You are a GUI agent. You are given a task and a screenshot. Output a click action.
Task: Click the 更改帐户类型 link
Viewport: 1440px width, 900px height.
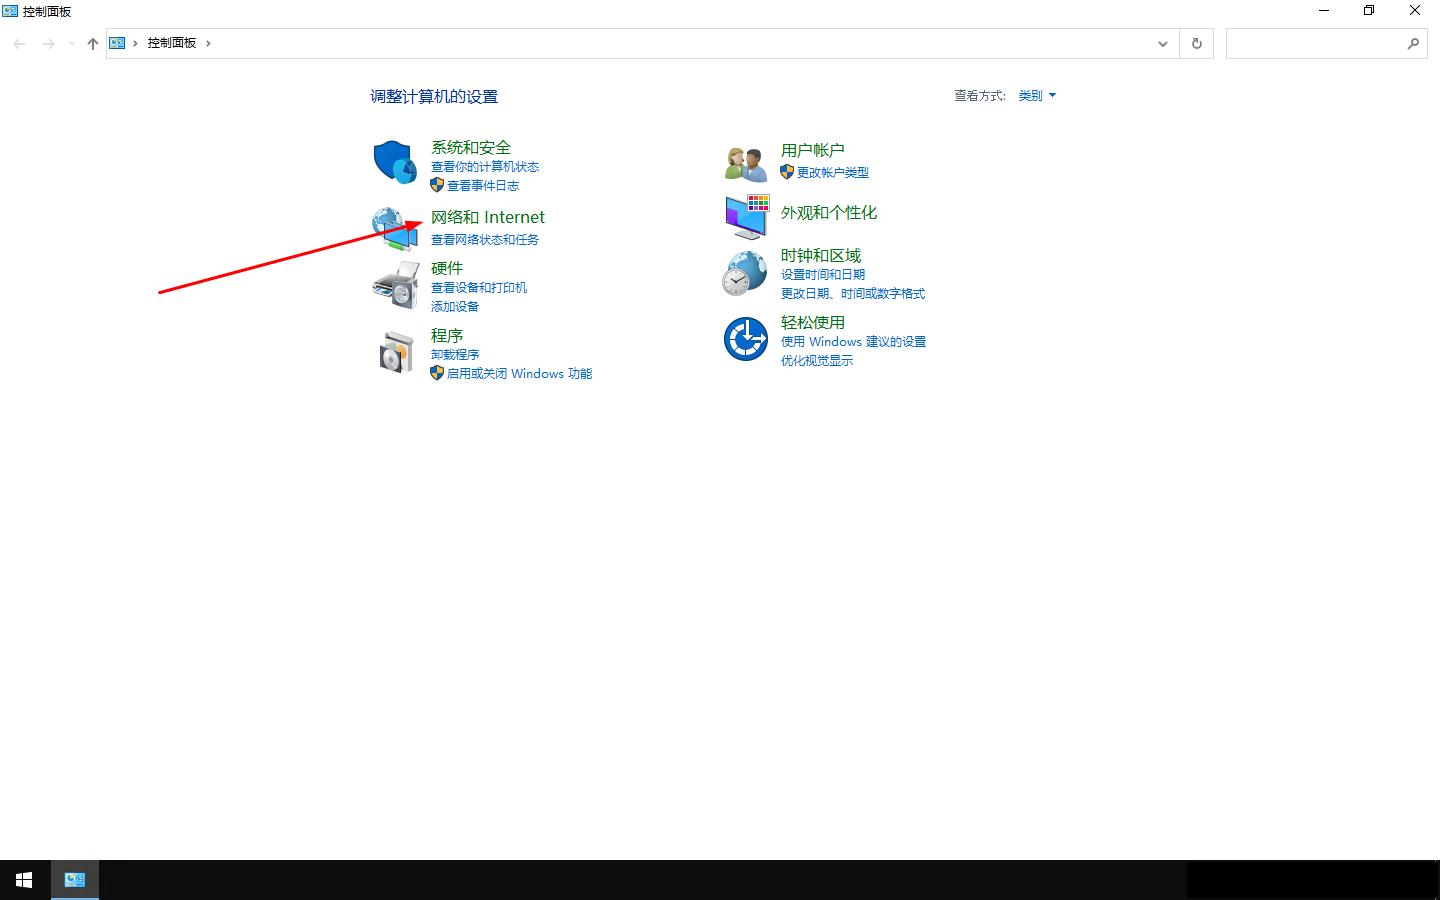[832, 173]
